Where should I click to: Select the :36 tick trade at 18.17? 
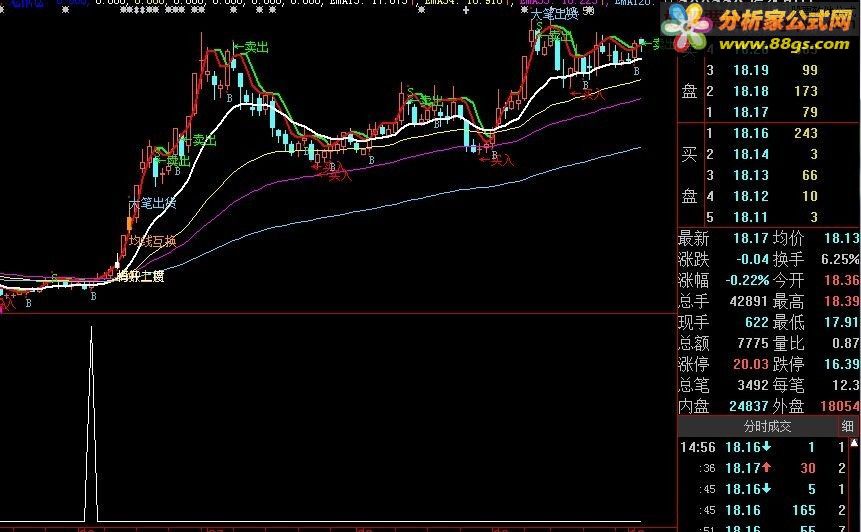pos(764,468)
